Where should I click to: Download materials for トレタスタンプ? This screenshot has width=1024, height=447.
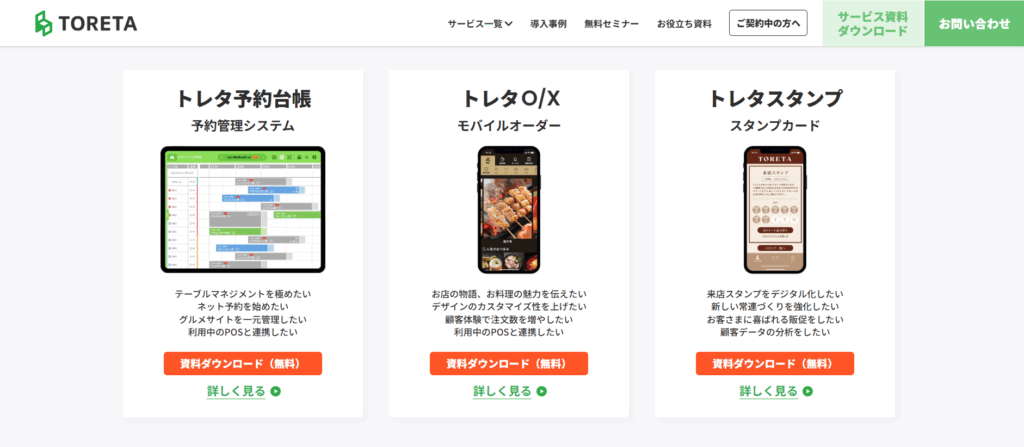pyautogui.click(x=775, y=363)
